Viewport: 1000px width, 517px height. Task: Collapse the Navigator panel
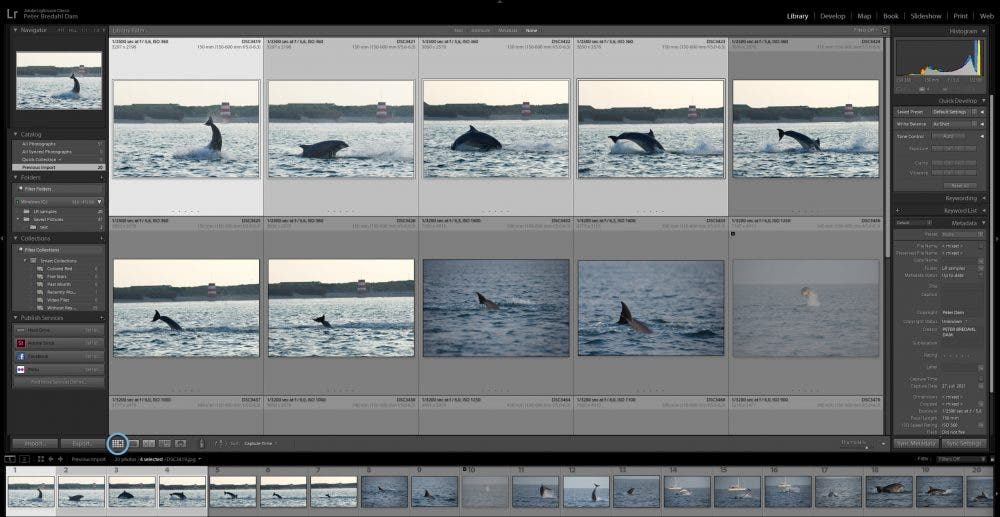(x=15, y=30)
